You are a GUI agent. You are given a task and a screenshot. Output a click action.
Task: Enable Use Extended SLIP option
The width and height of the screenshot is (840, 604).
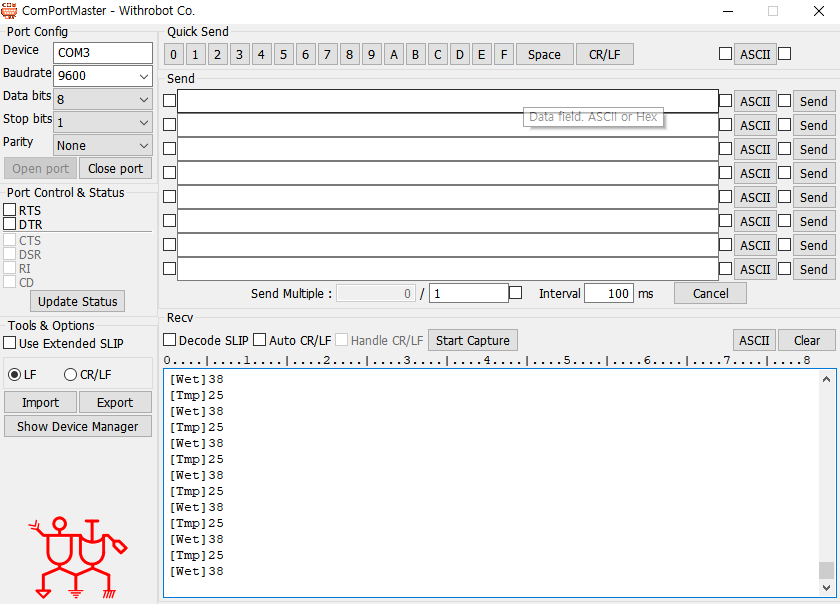(x=10, y=343)
